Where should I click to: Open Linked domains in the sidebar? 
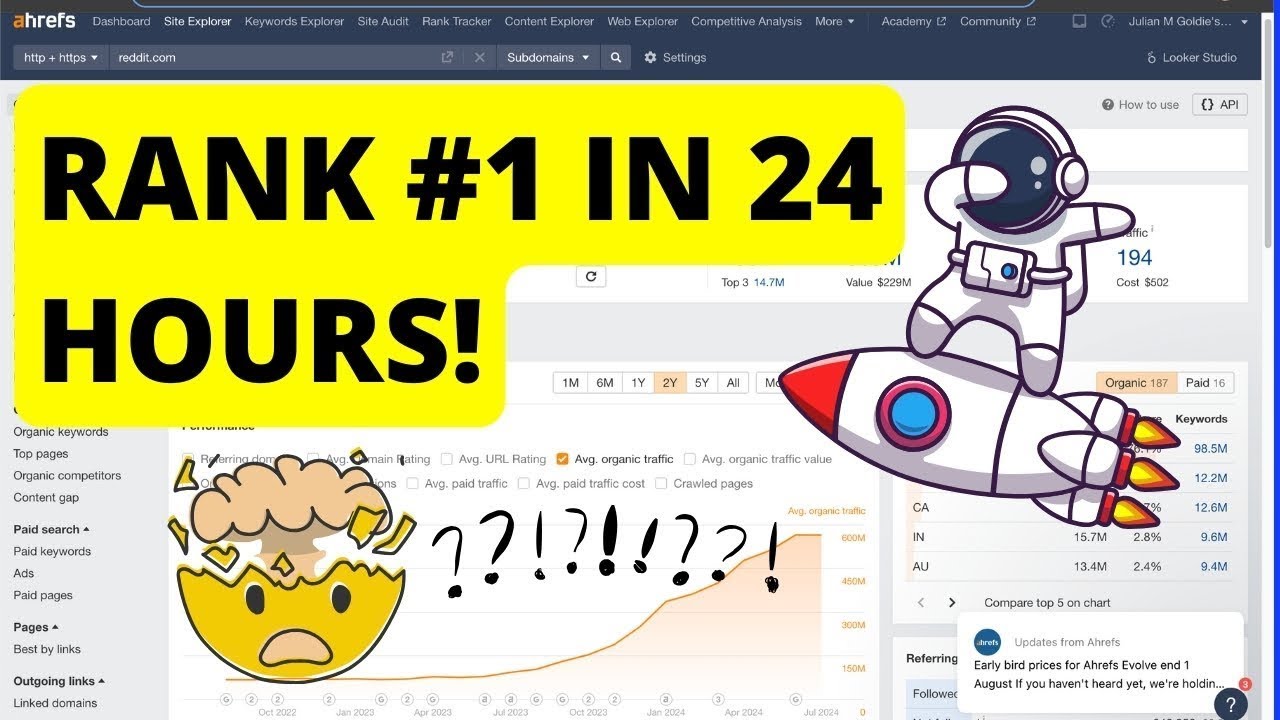point(55,703)
